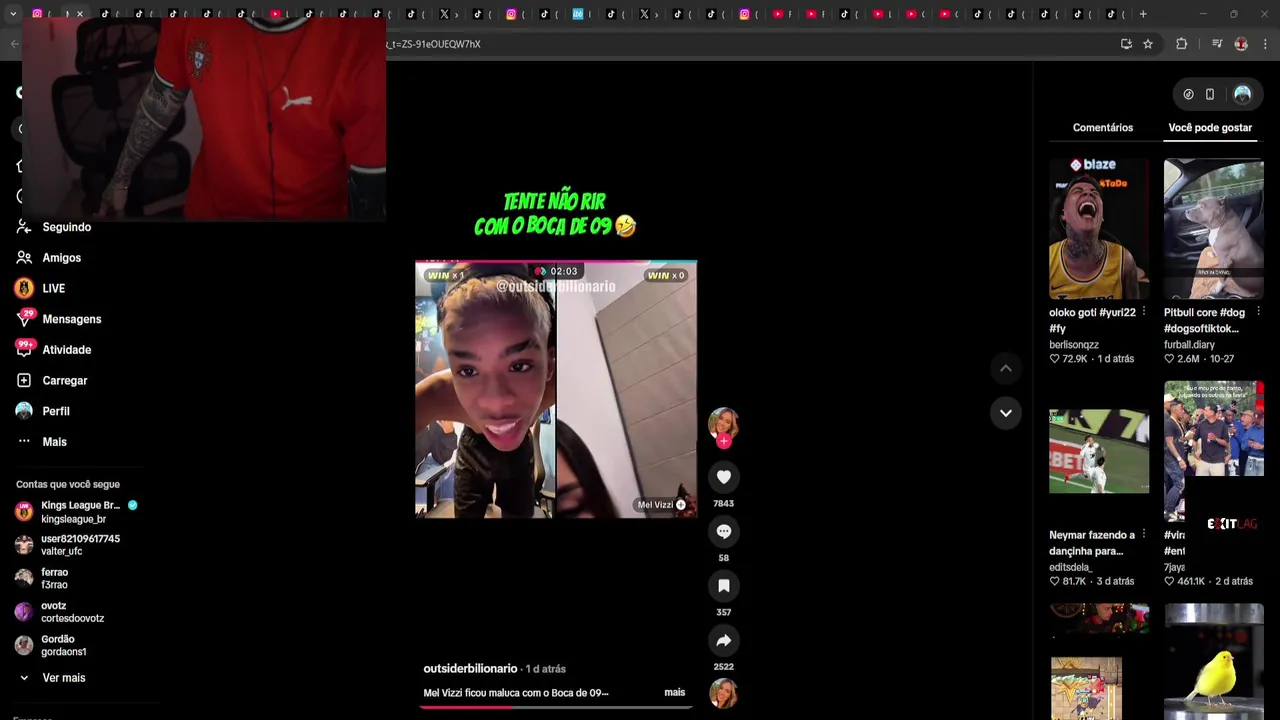
Task: Click the Mel Vizzi label on video
Action: (x=662, y=505)
